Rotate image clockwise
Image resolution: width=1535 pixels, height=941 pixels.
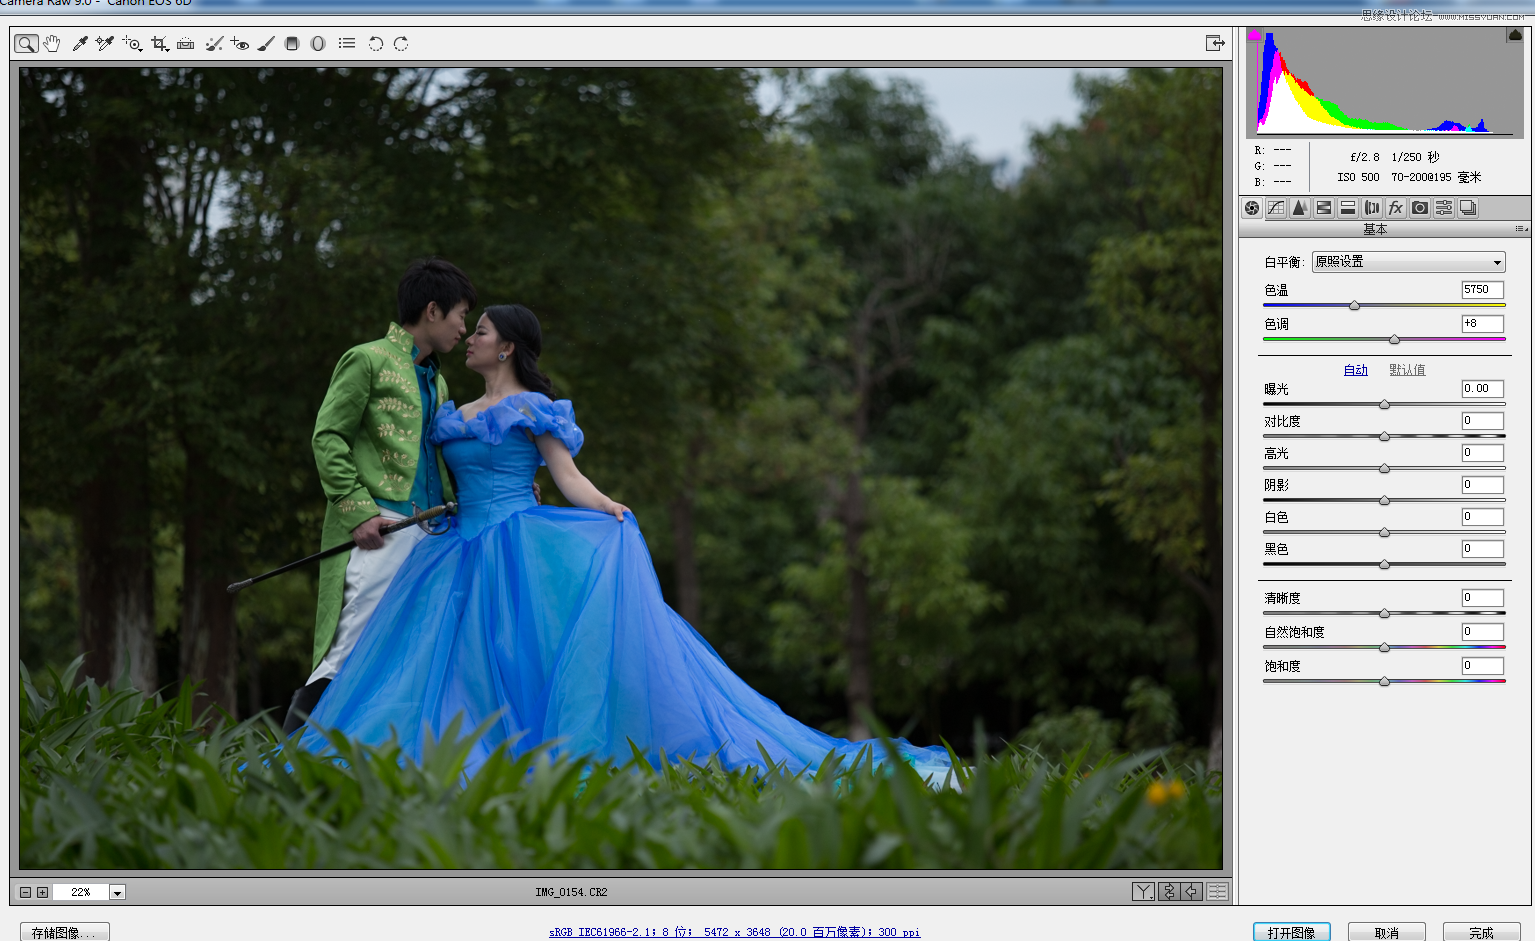(401, 43)
